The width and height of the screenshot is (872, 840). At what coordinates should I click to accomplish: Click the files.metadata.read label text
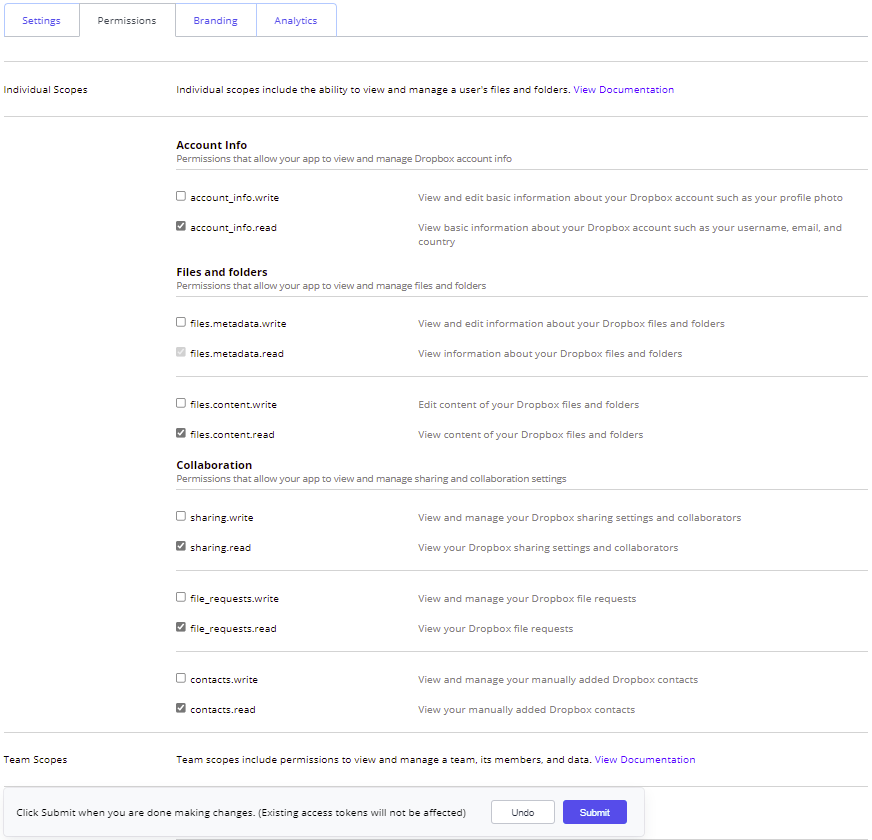(x=237, y=354)
